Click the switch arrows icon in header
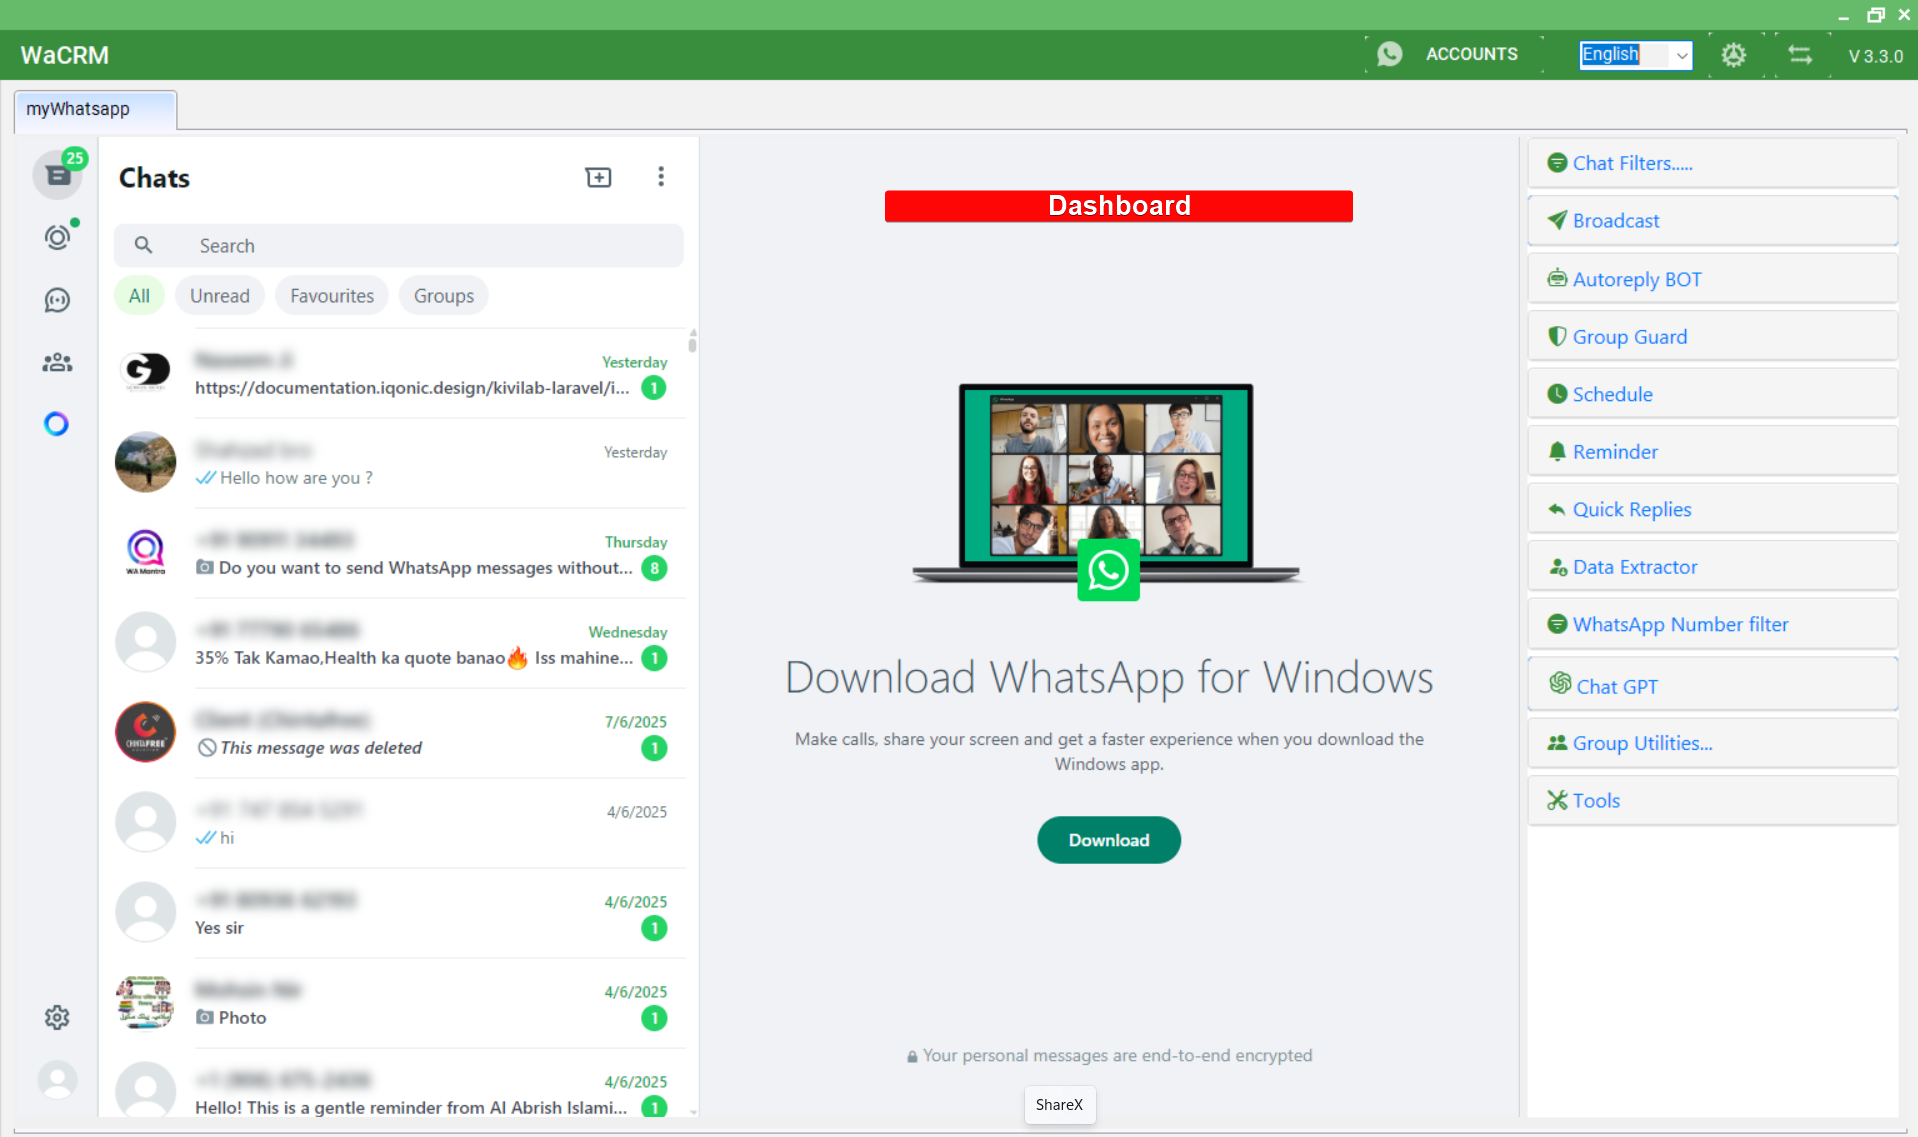 (x=1800, y=55)
